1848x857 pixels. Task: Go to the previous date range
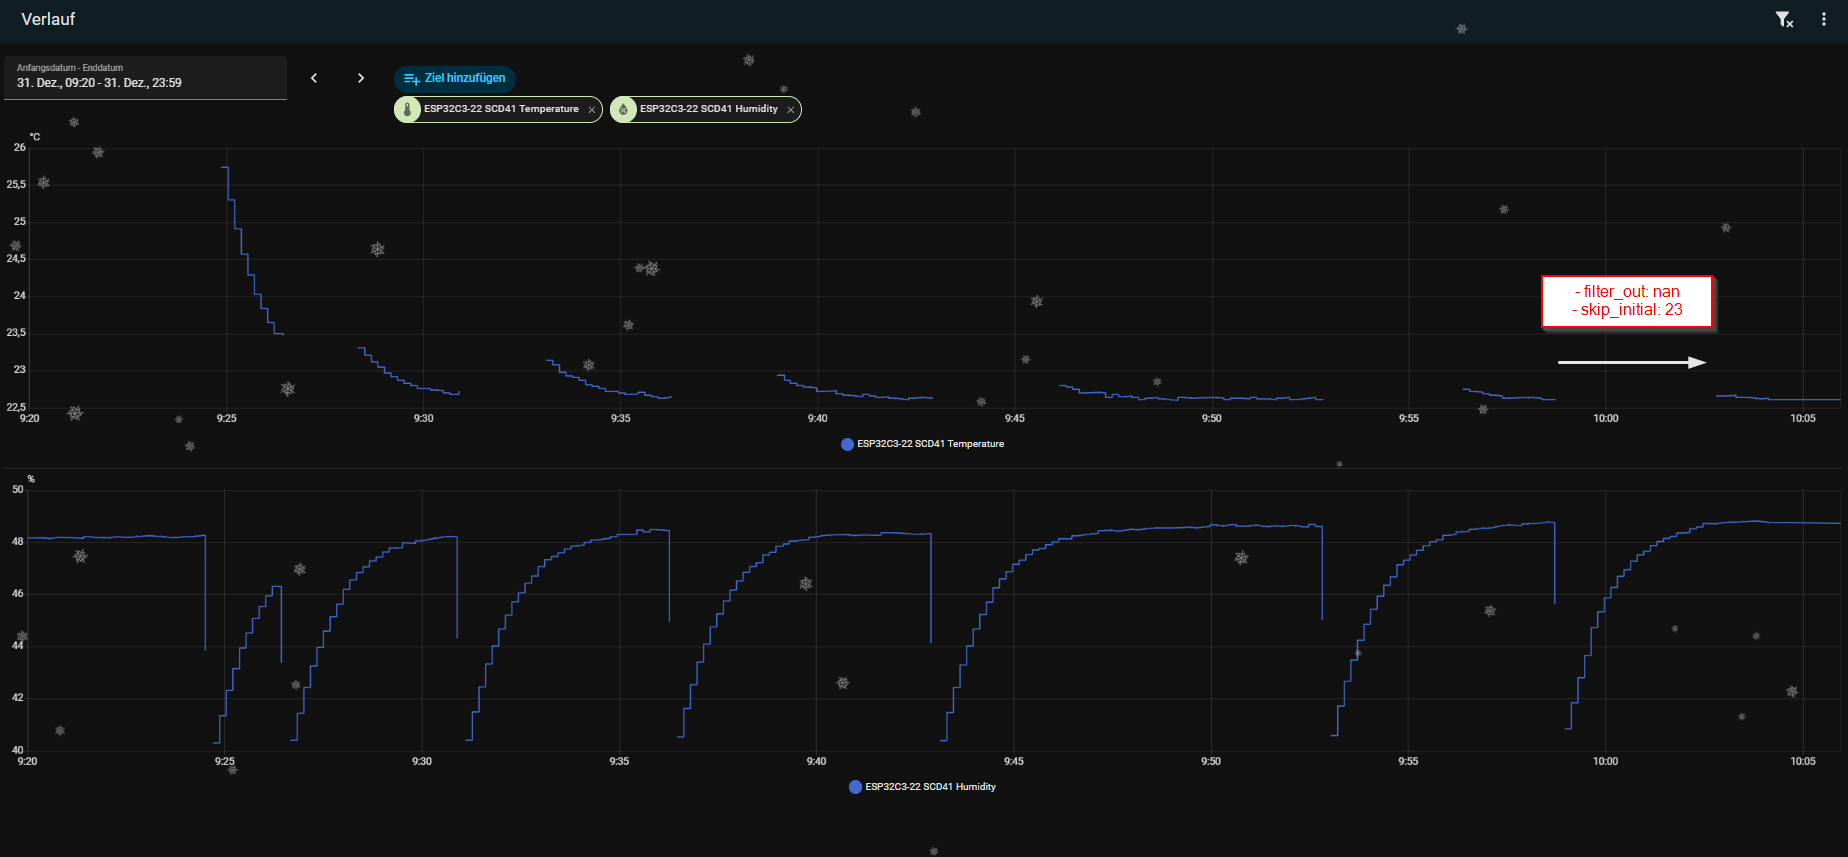[x=314, y=78]
